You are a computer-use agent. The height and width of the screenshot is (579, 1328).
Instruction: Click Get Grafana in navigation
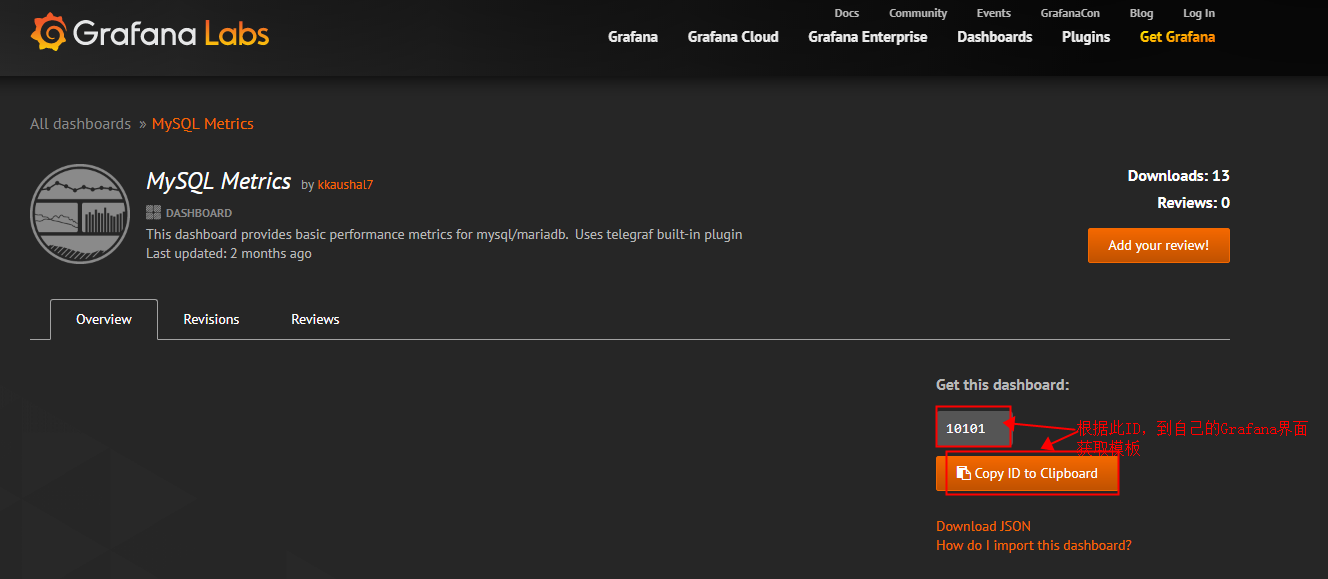tap(1177, 37)
